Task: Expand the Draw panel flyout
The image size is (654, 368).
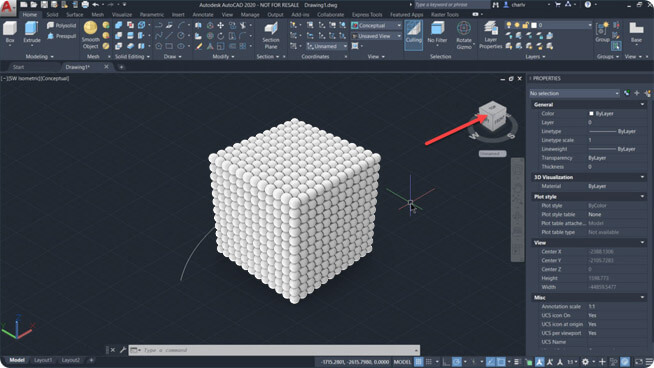Action: [173, 56]
